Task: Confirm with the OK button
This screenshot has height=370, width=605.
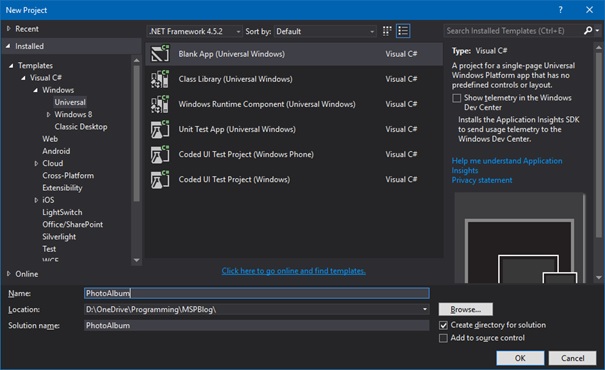Action: tap(520, 358)
